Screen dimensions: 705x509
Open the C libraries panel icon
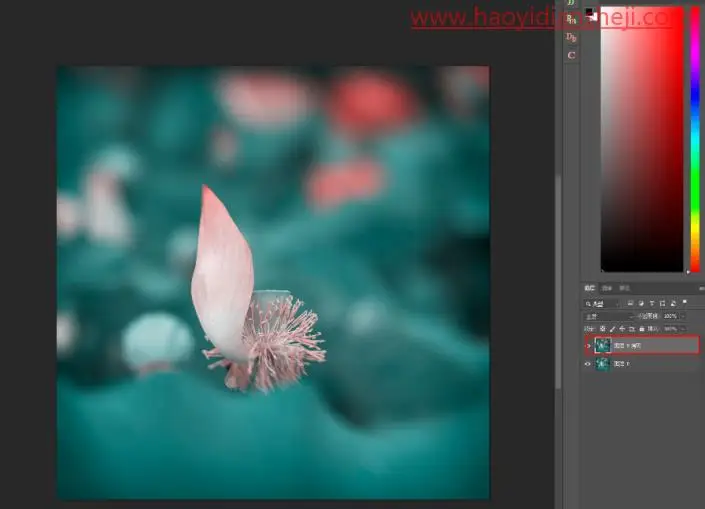(x=571, y=55)
